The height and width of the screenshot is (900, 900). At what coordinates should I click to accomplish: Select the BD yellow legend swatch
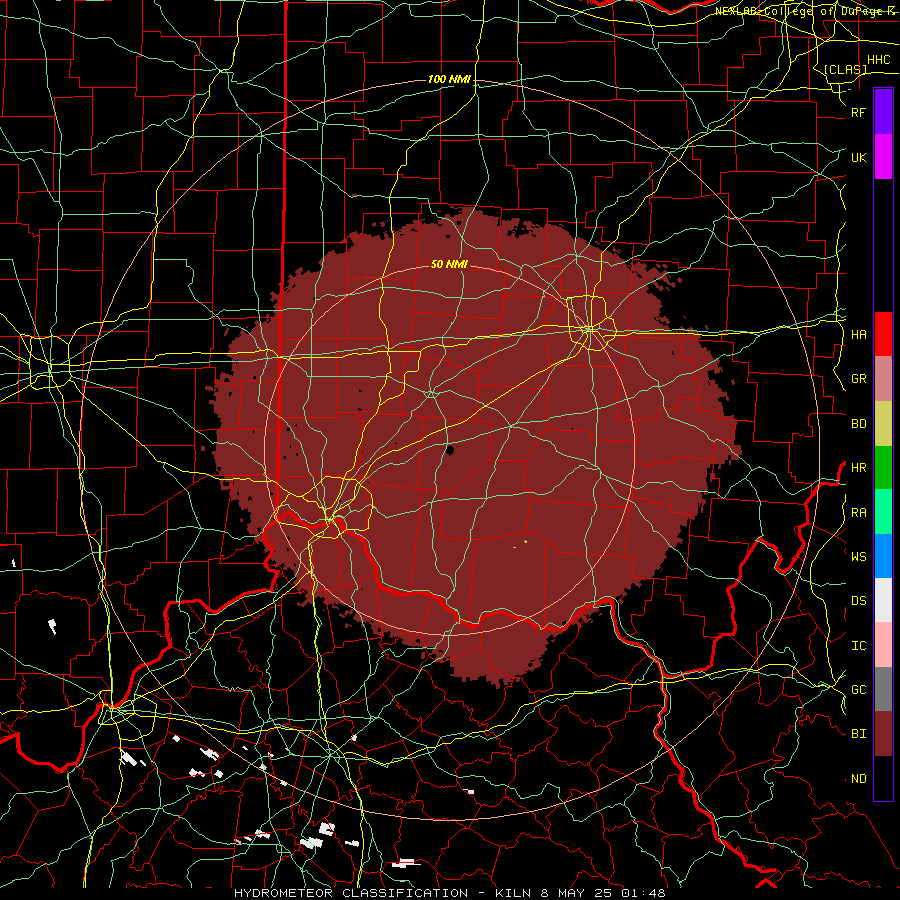tap(883, 423)
